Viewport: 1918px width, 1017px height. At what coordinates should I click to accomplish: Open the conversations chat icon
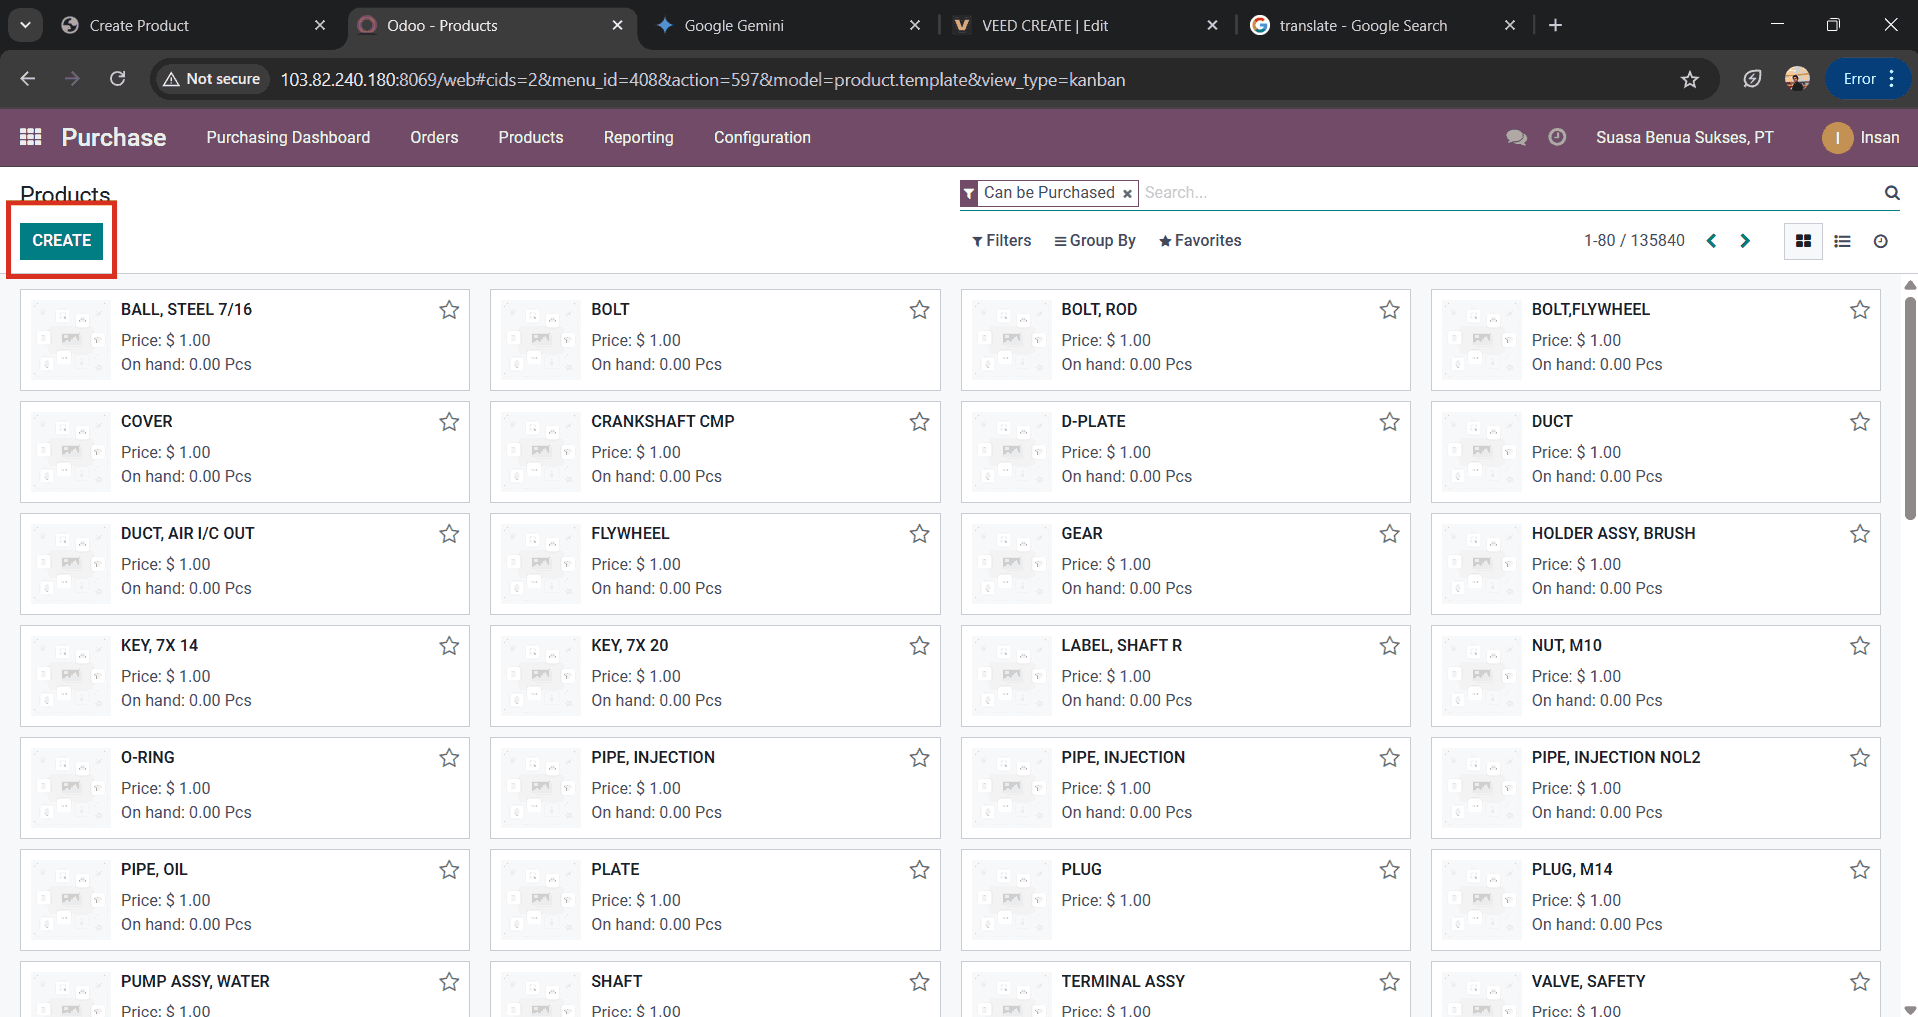point(1516,137)
